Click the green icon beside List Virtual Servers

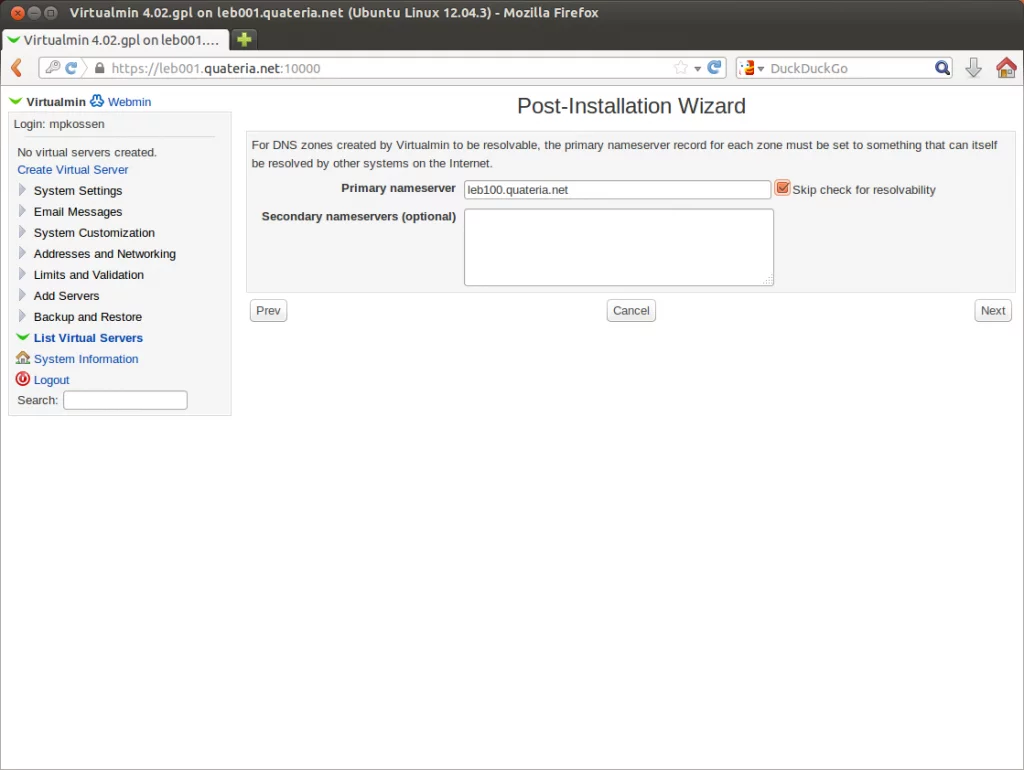click(x=23, y=337)
